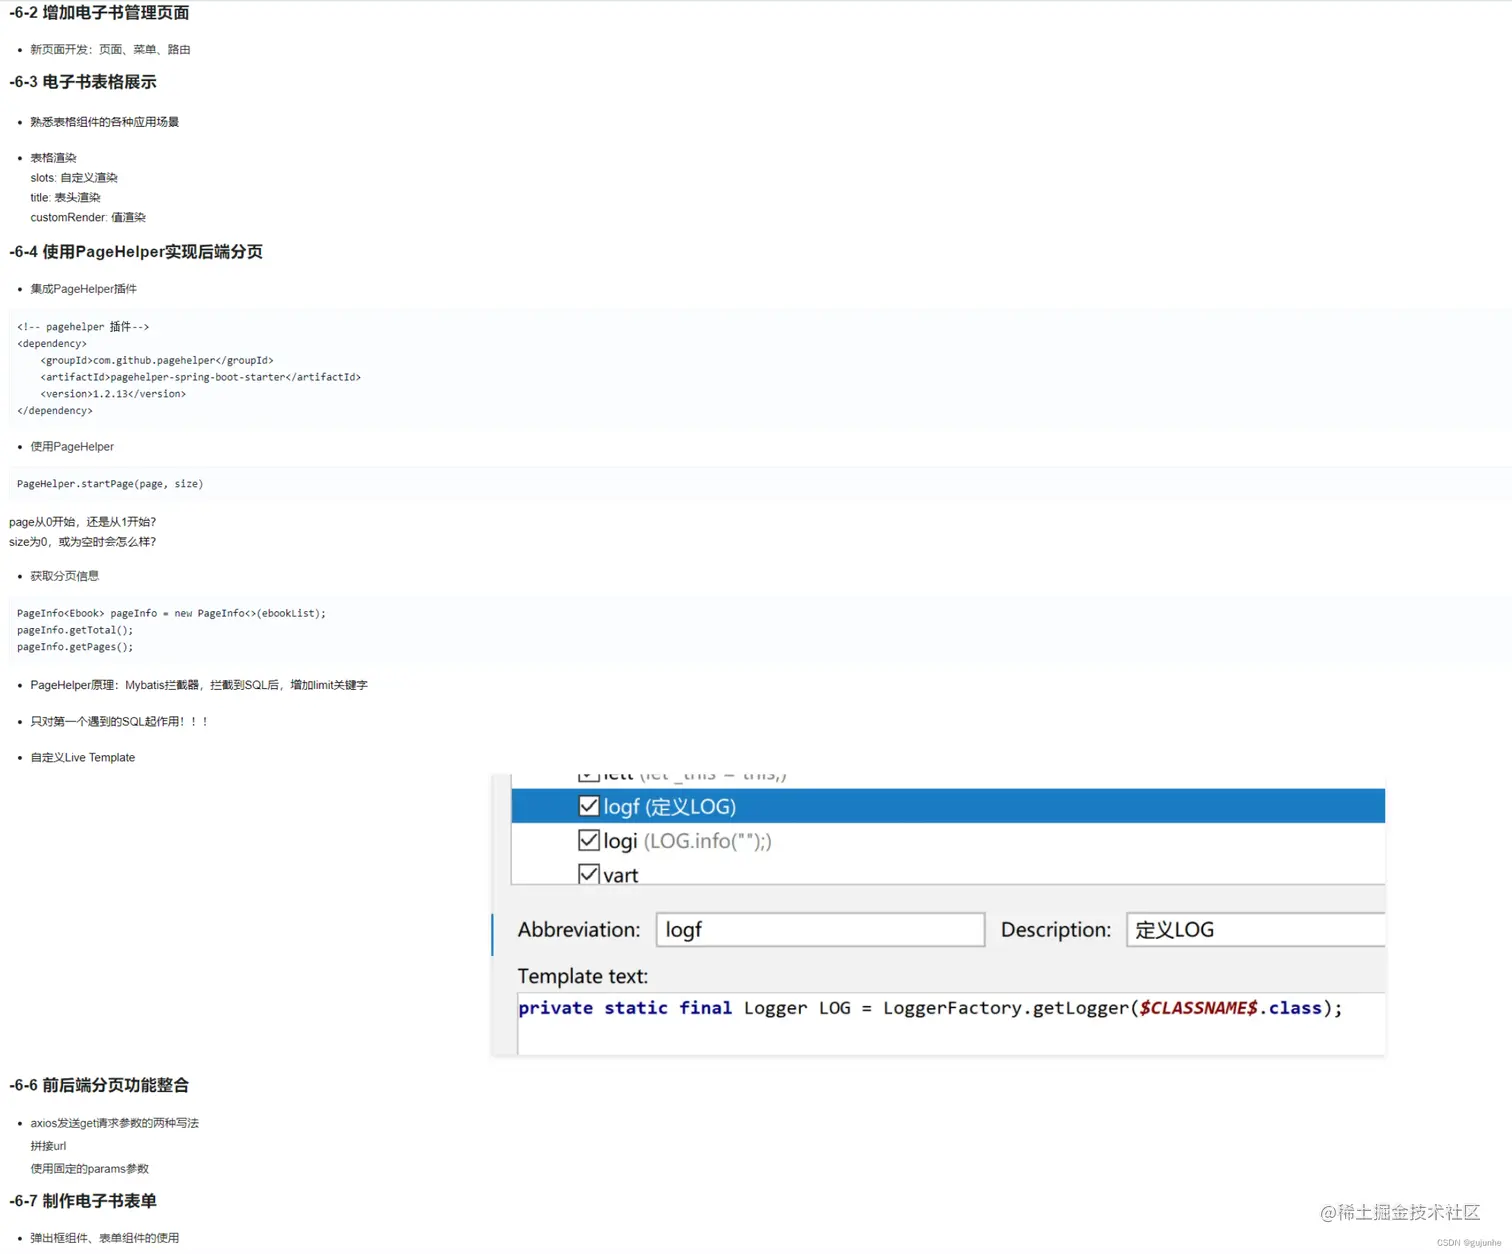The height and width of the screenshot is (1254, 1512).
Task: Click the bullet 使用PageHelper
Action: [72, 447]
